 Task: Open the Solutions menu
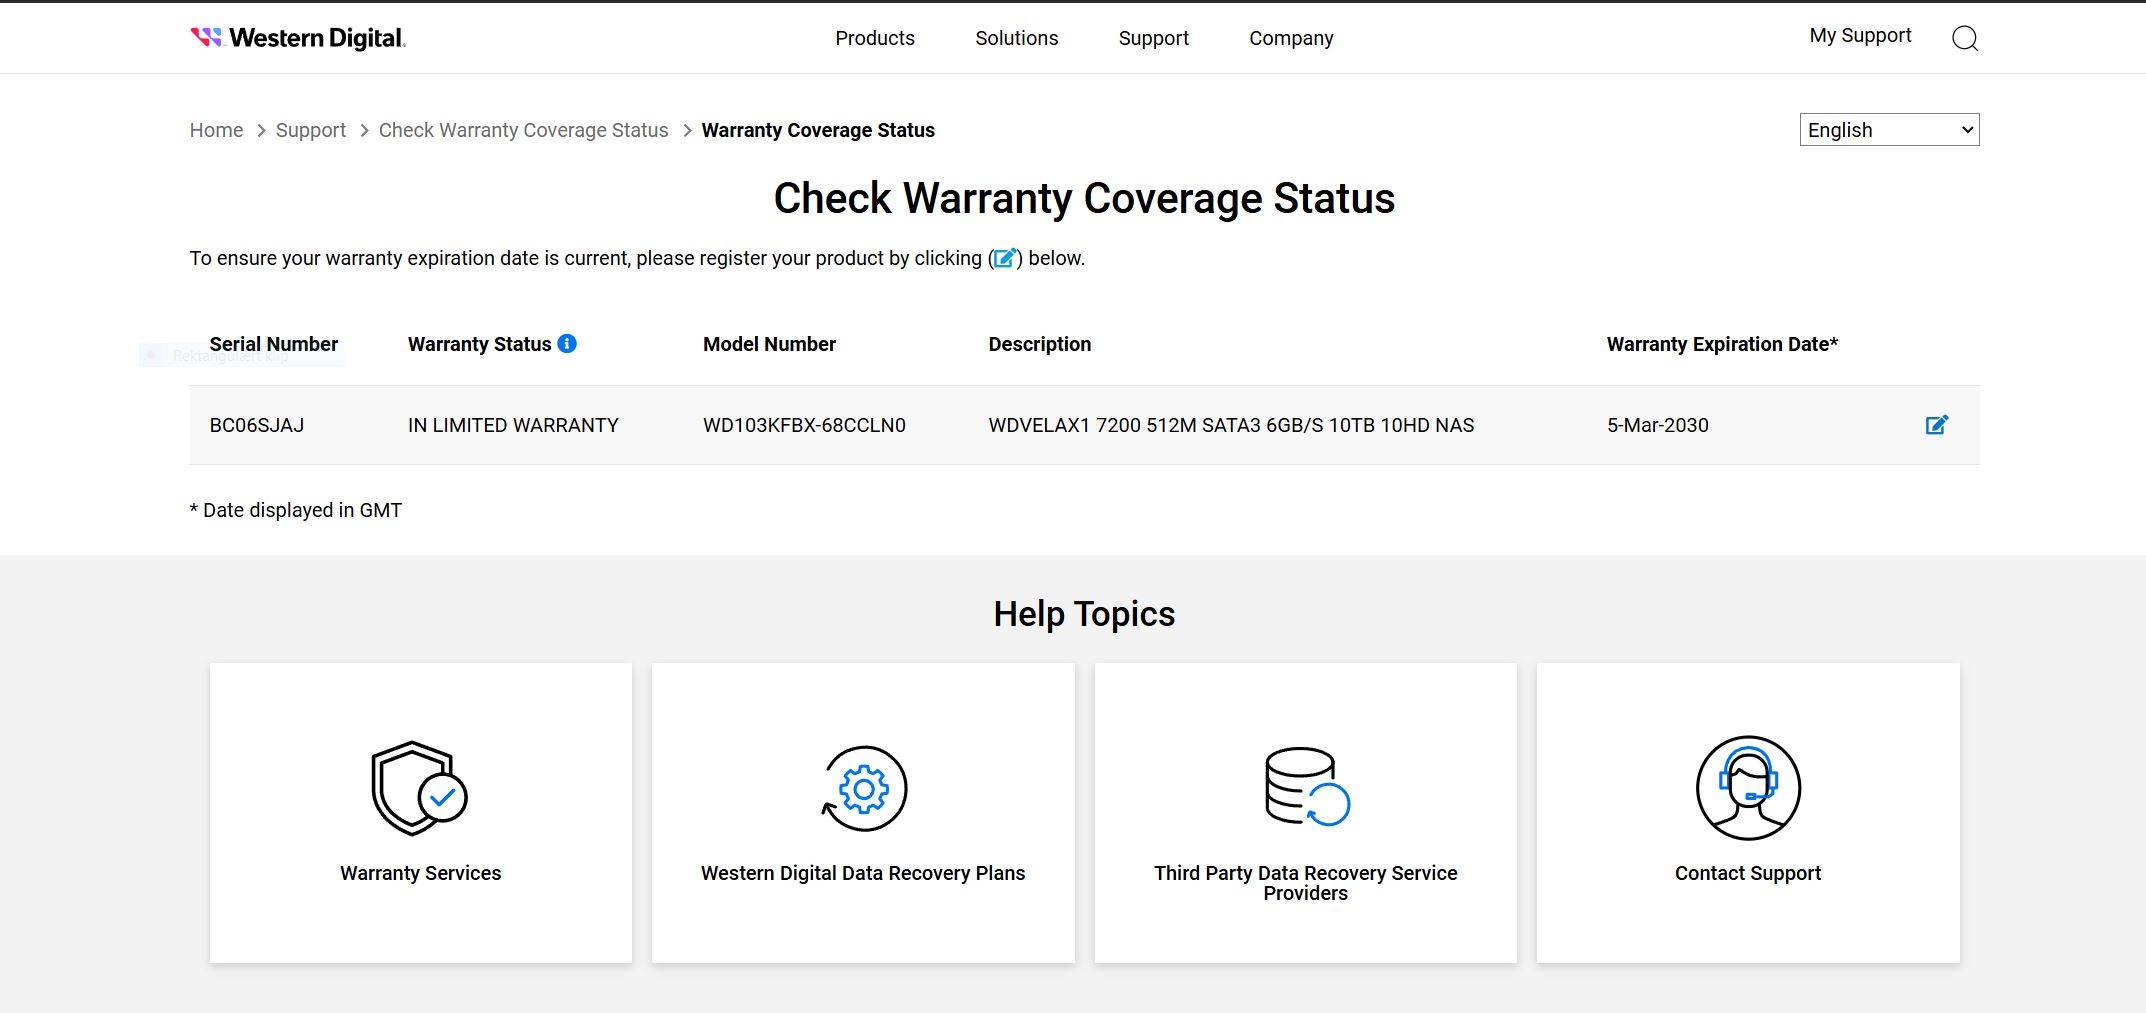[x=1016, y=38]
